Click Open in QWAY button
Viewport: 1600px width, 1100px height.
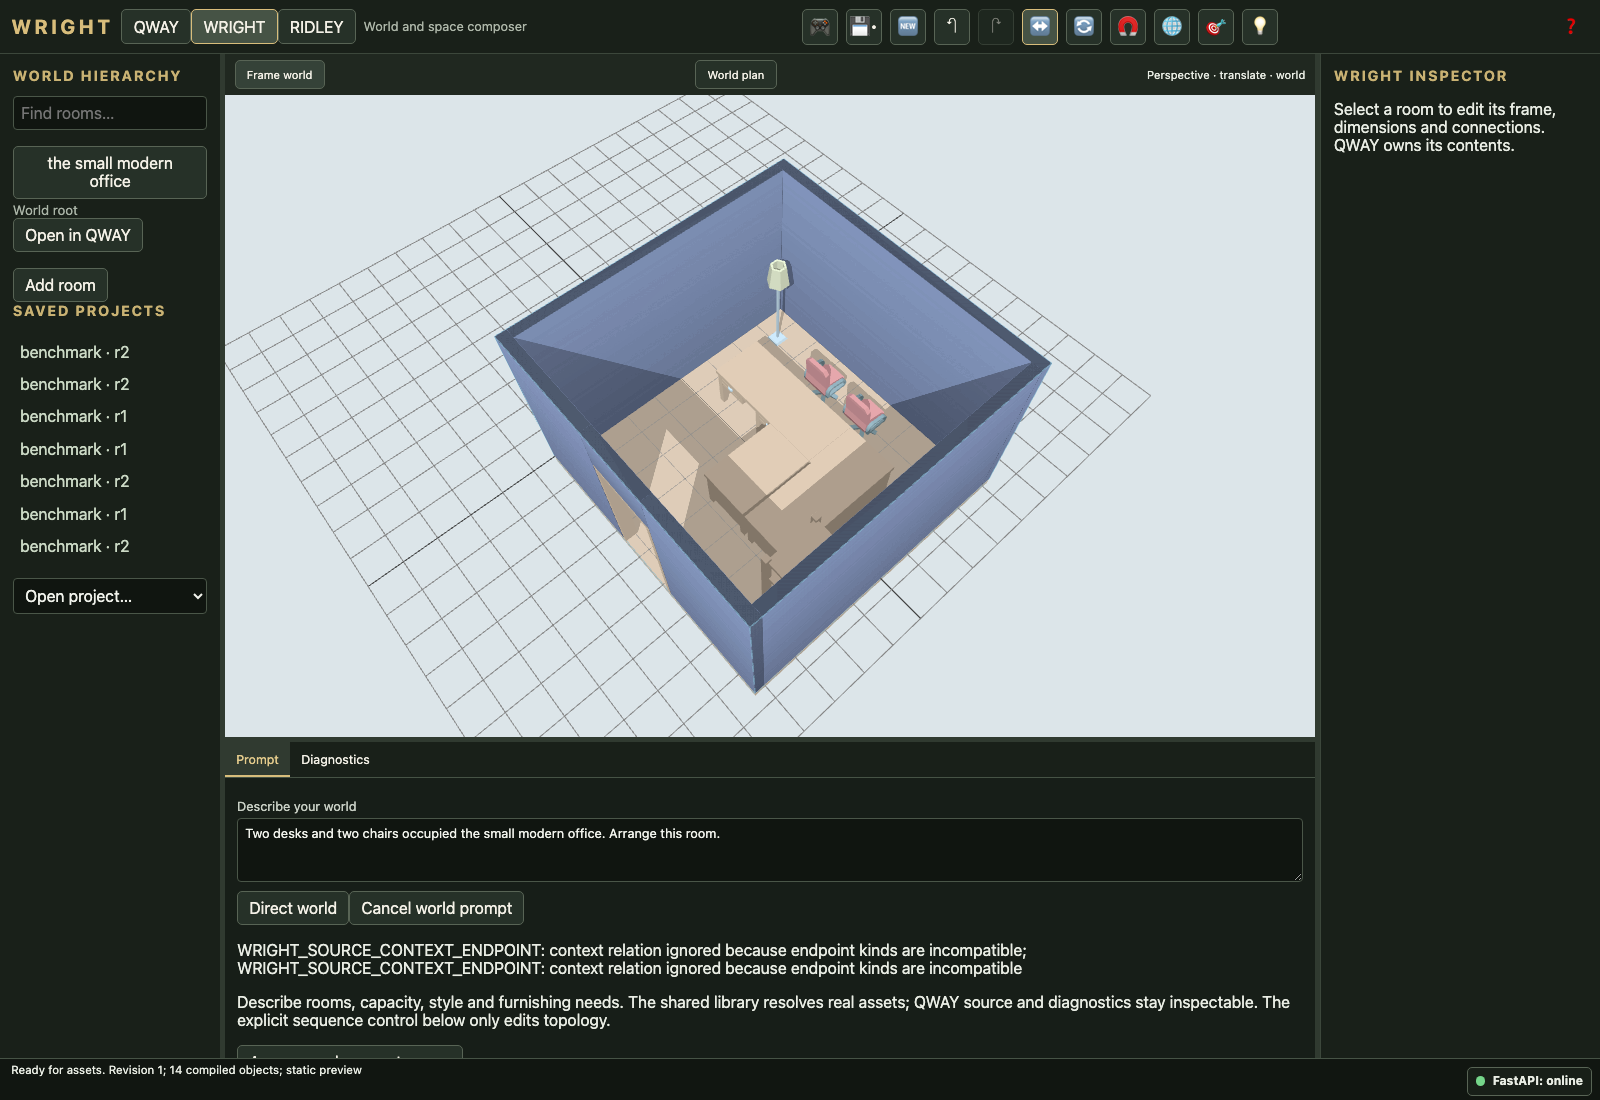click(78, 235)
